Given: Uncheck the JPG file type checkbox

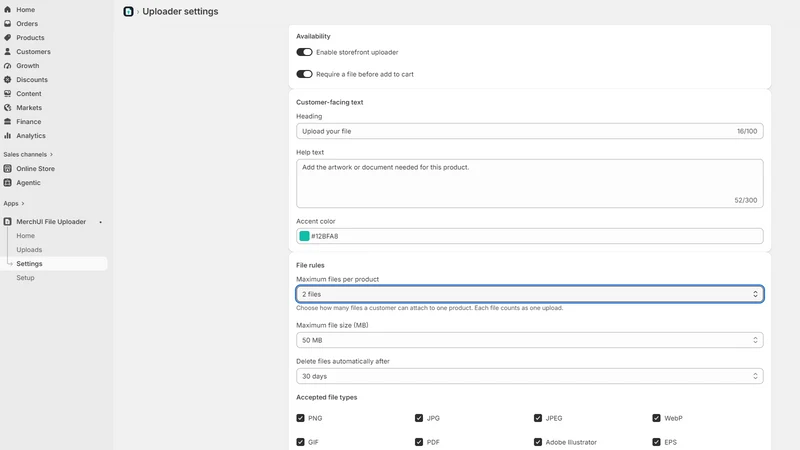Looking at the screenshot, I should (x=419, y=418).
